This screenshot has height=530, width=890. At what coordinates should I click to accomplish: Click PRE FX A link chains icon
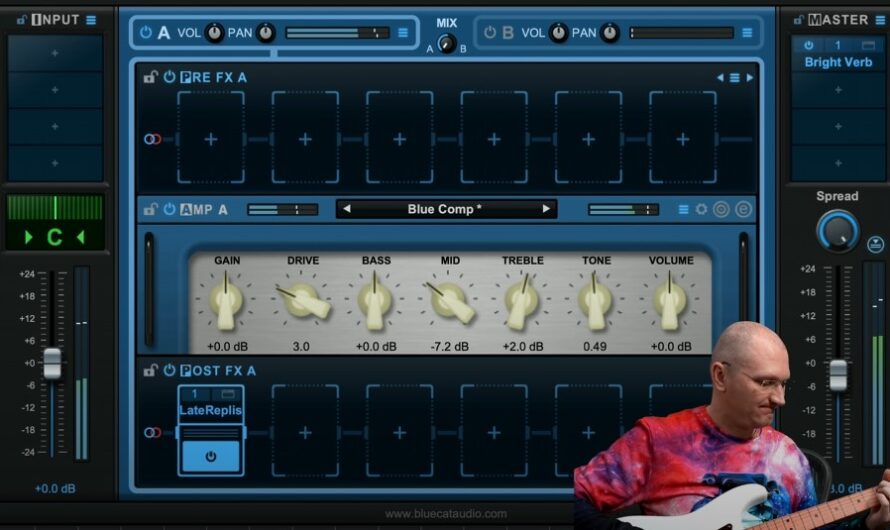pyautogui.click(x=152, y=139)
